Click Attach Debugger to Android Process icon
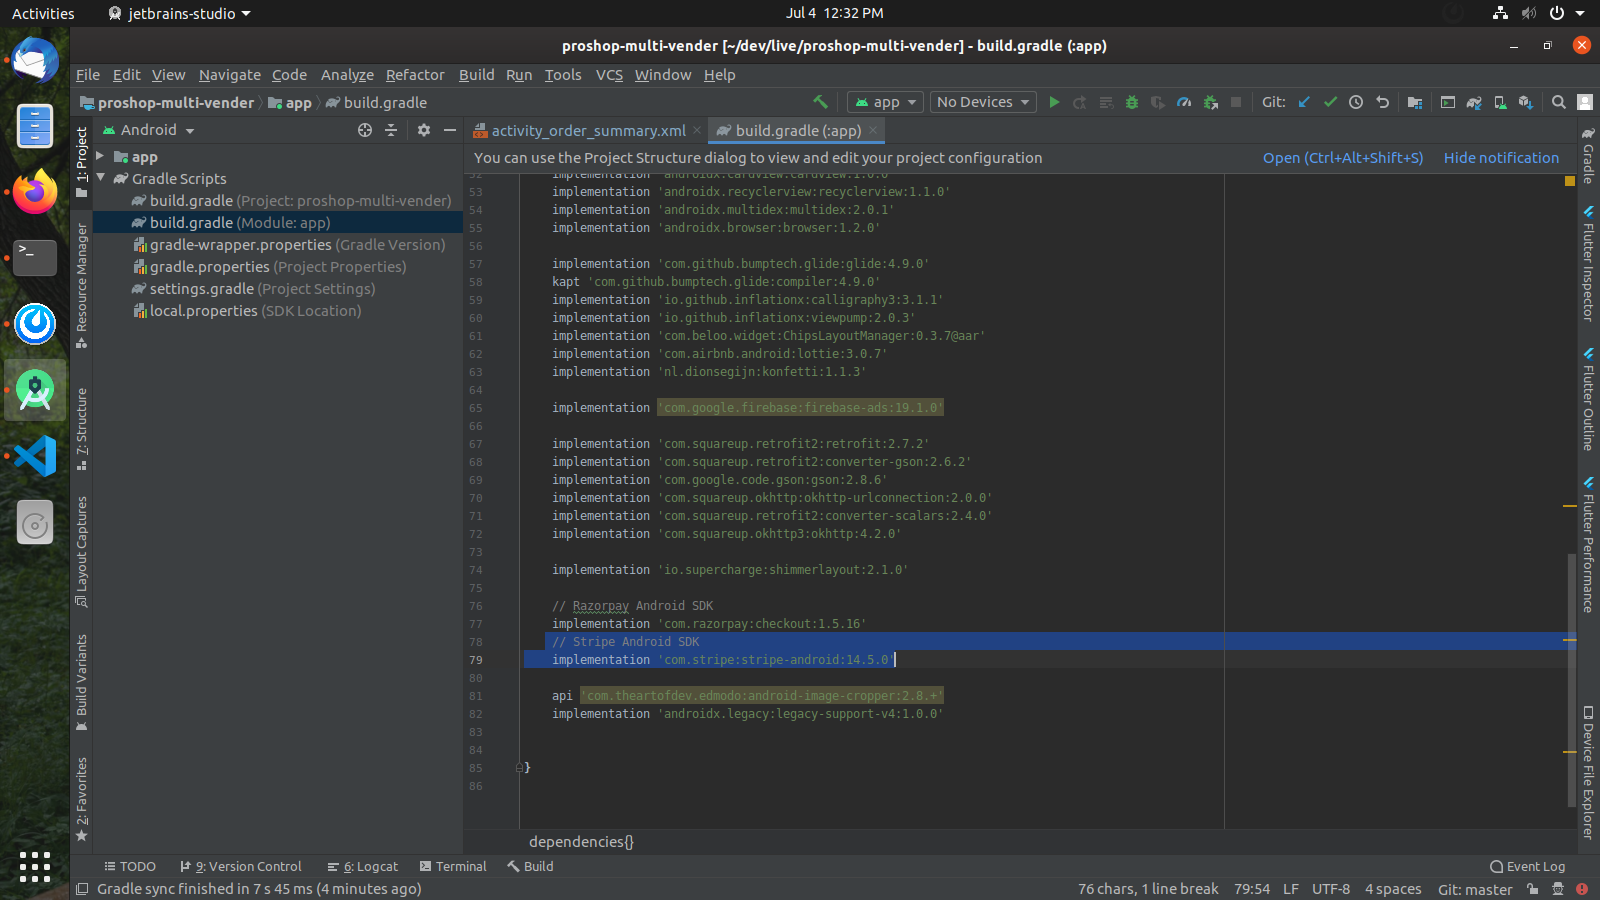This screenshot has height=900, width=1600. coord(1210,102)
